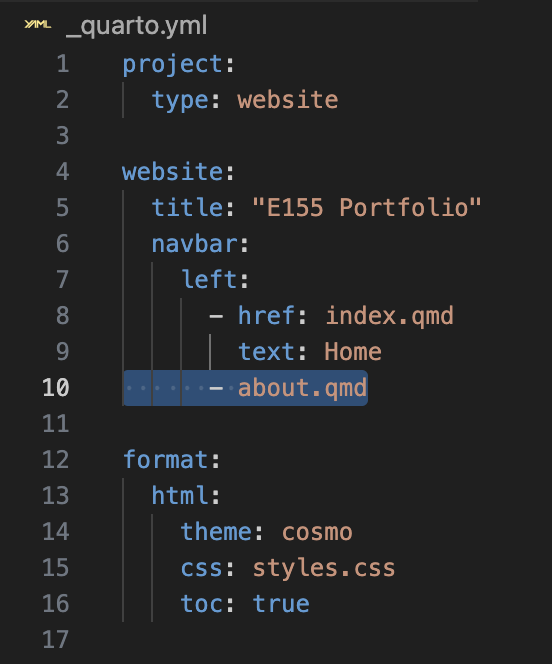Screen dimensions: 552x664
Task: Click the highlighted about.qmd entry
Action: coord(302,388)
